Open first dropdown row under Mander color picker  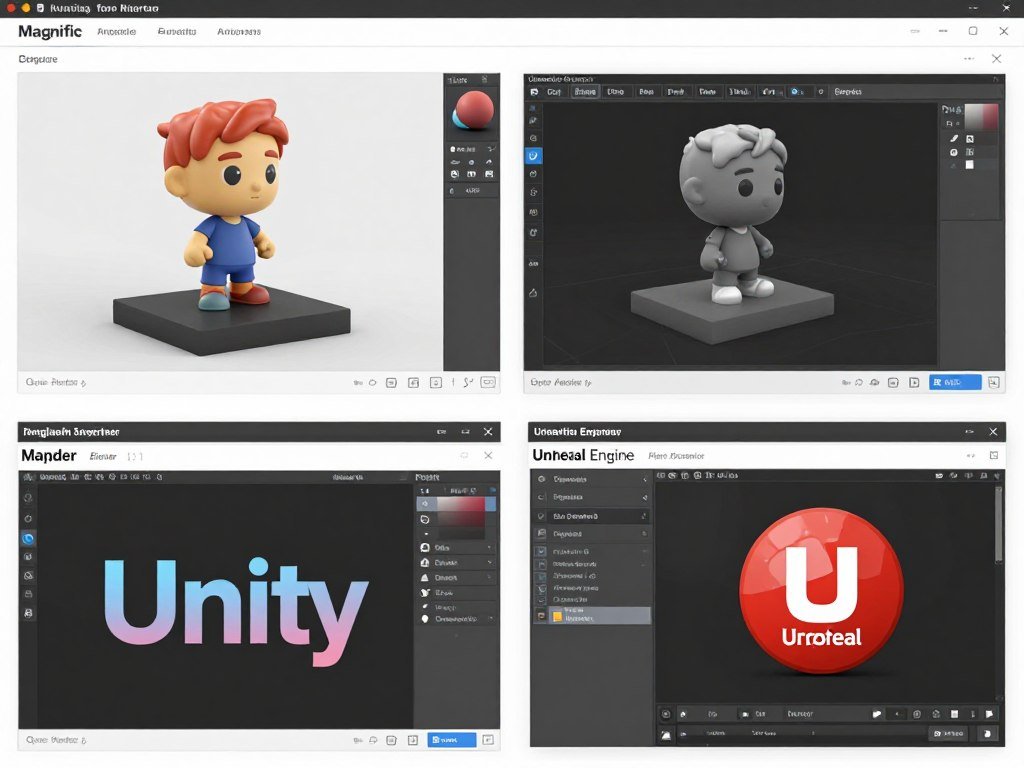pos(456,547)
